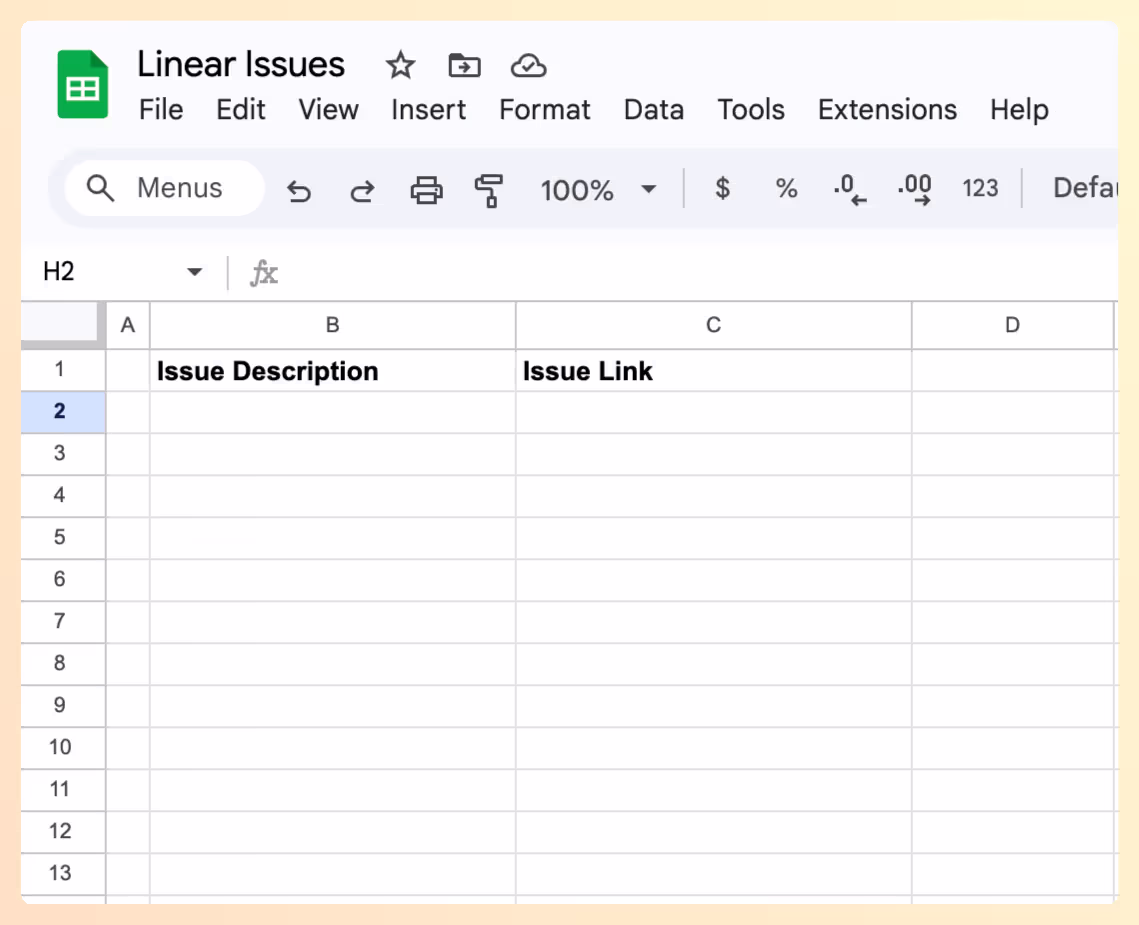This screenshot has width=1139, height=925.
Task: Activate the Paint format tool
Action: (x=489, y=190)
